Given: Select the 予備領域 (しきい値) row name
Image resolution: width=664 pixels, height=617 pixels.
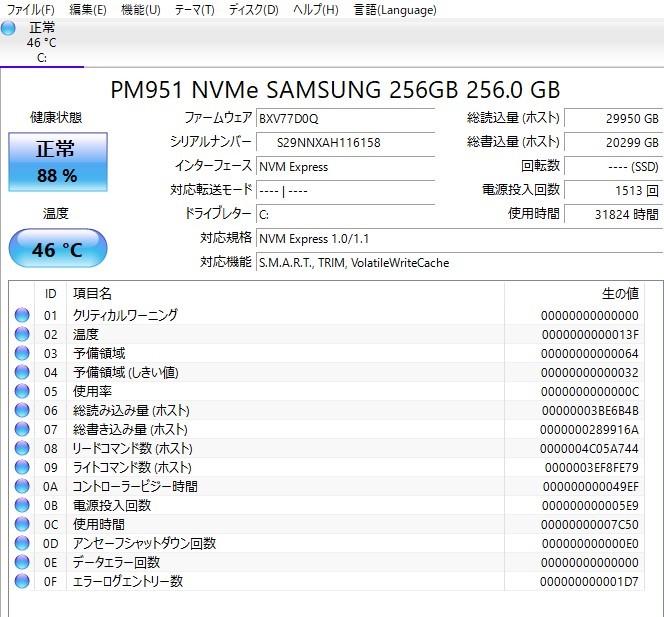Looking at the screenshot, I should 126,372.
